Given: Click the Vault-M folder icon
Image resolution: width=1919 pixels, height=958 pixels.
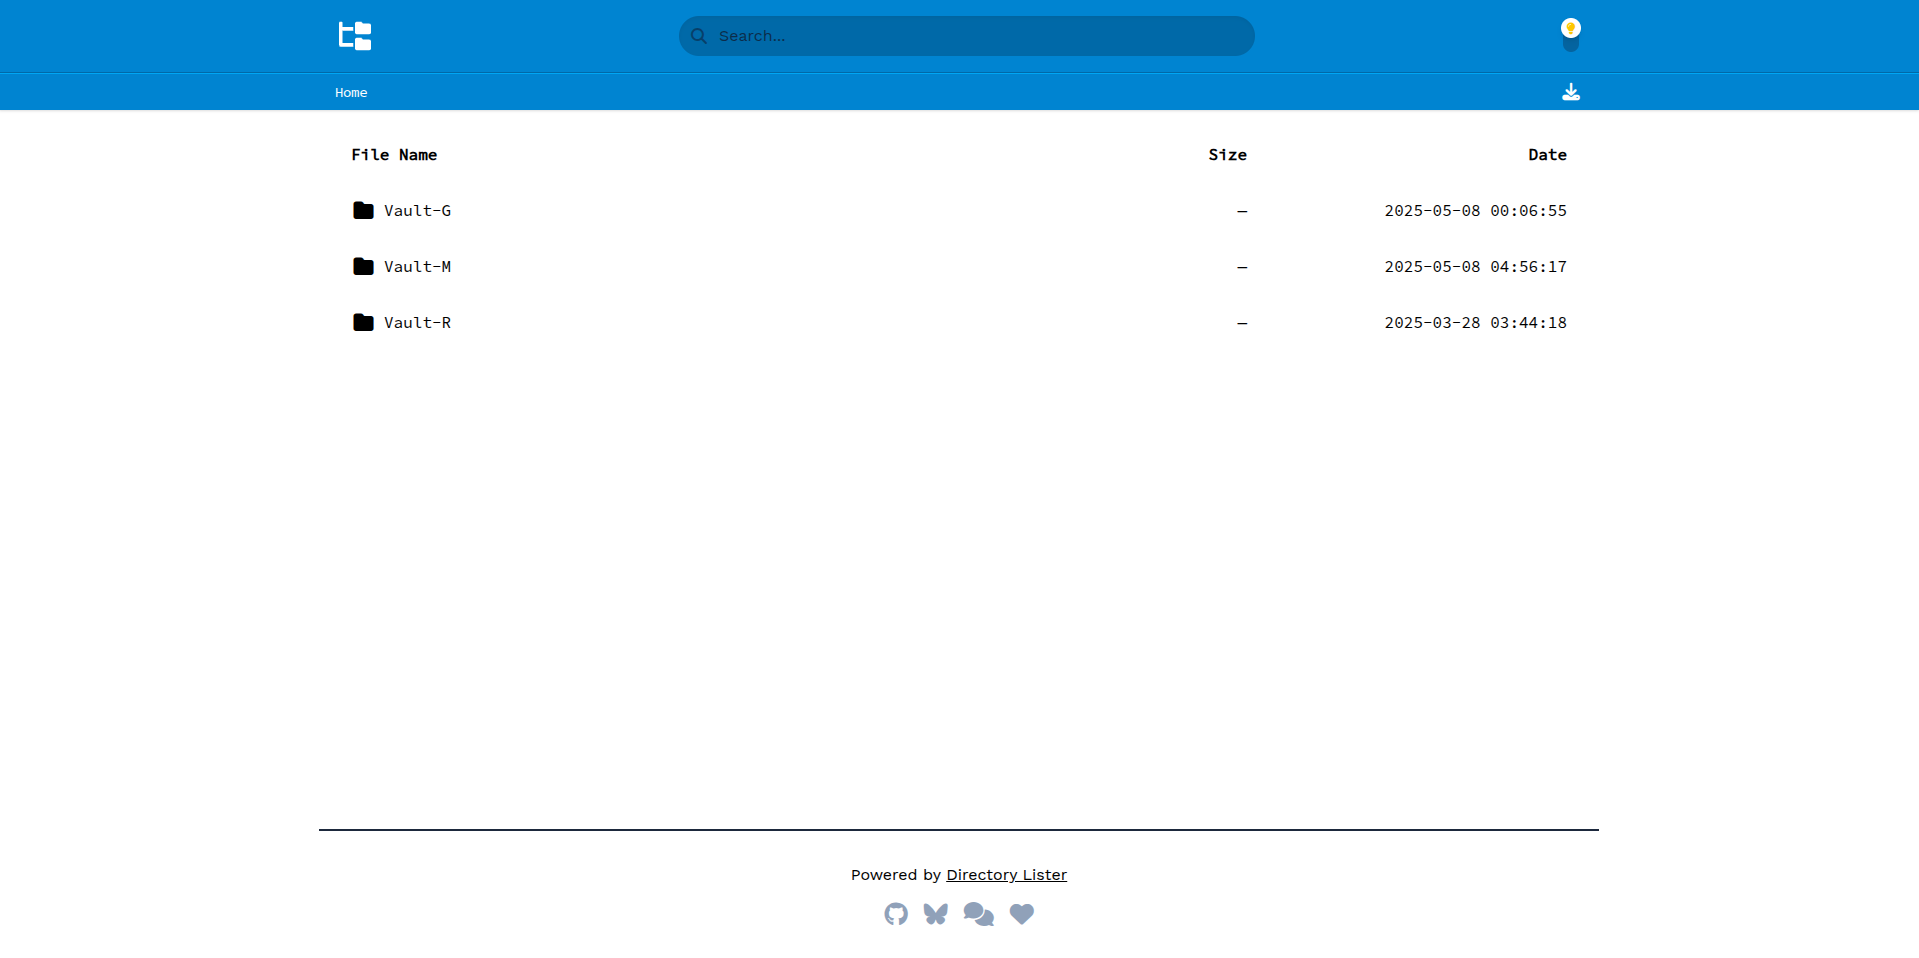Looking at the screenshot, I should coord(363,267).
